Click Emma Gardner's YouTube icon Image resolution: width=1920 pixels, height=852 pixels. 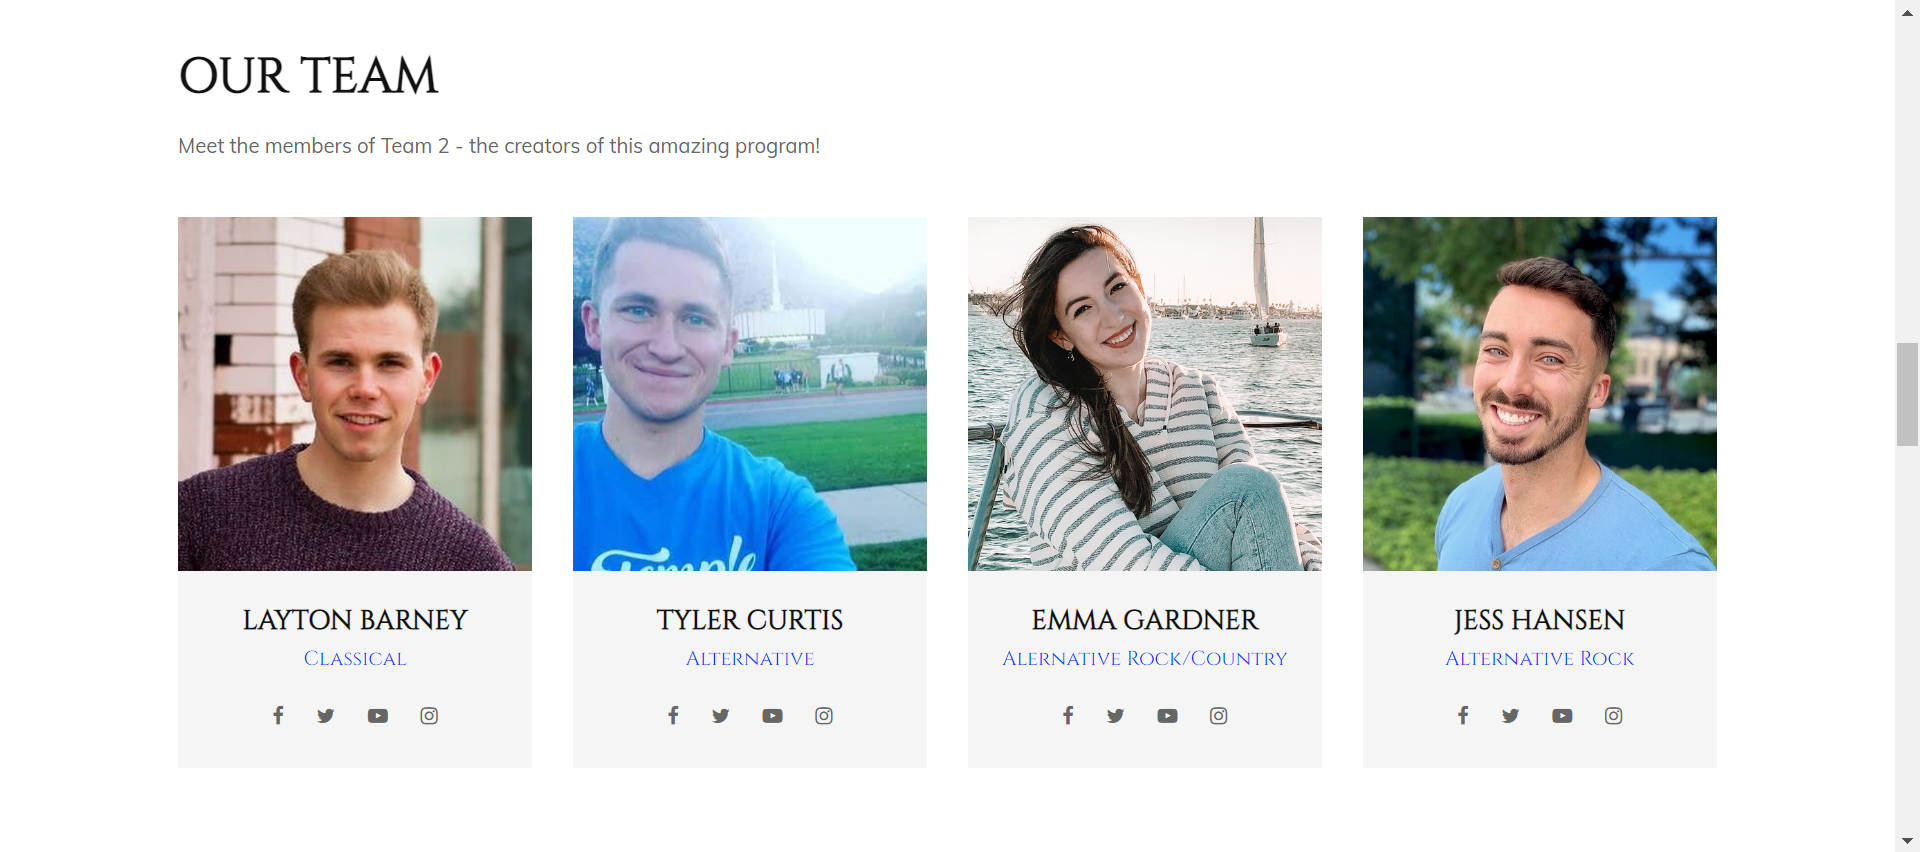1168,716
